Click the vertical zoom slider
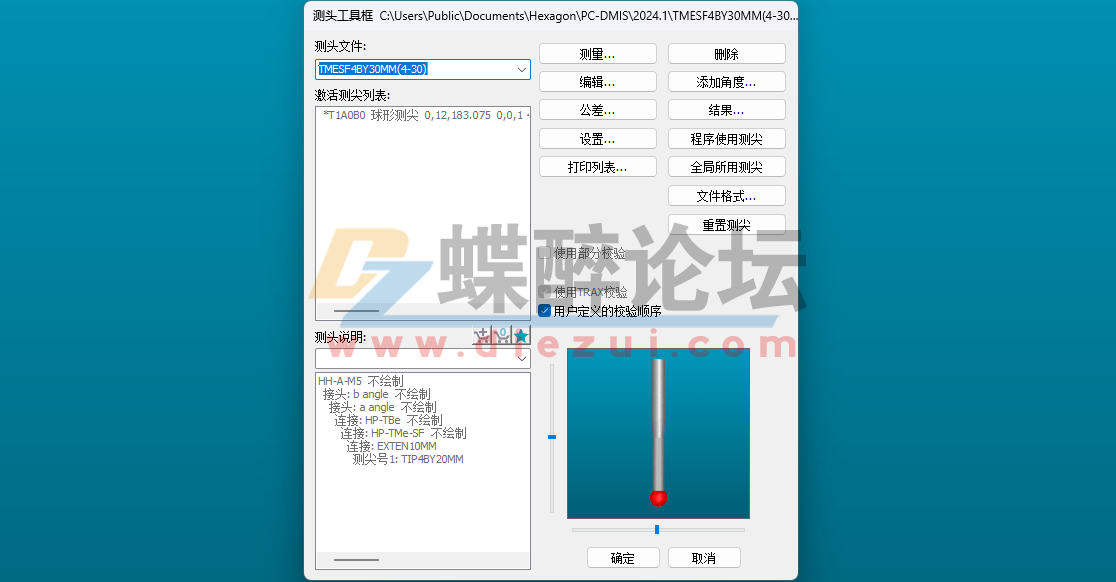Screen dimensions: 1116x582 pyautogui.click(x=553, y=435)
